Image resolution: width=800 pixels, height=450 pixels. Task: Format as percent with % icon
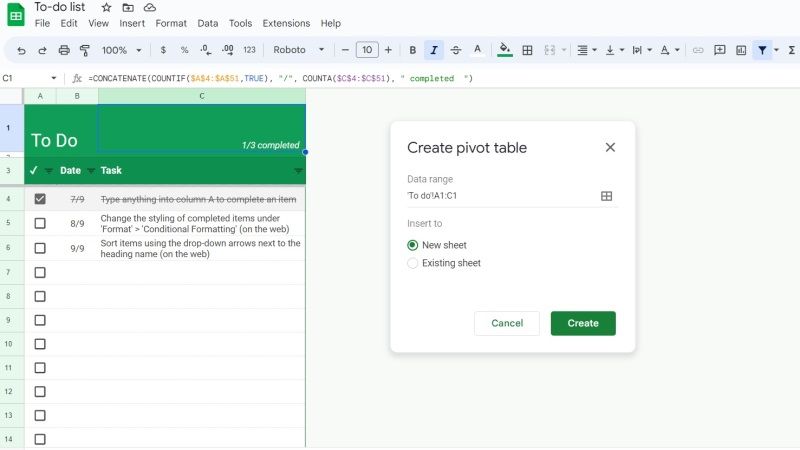(x=185, y=50)
